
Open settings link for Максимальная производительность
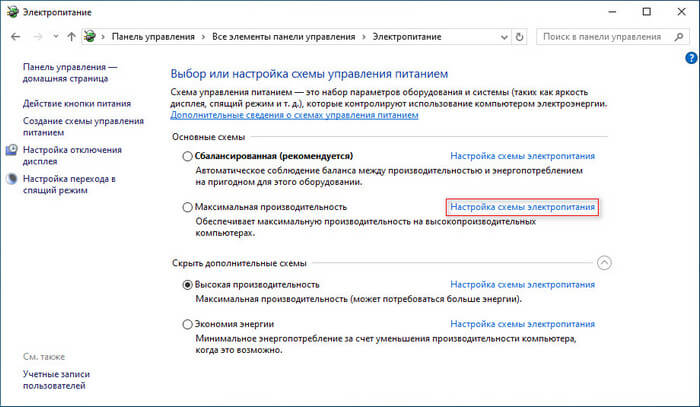[522, 207]
